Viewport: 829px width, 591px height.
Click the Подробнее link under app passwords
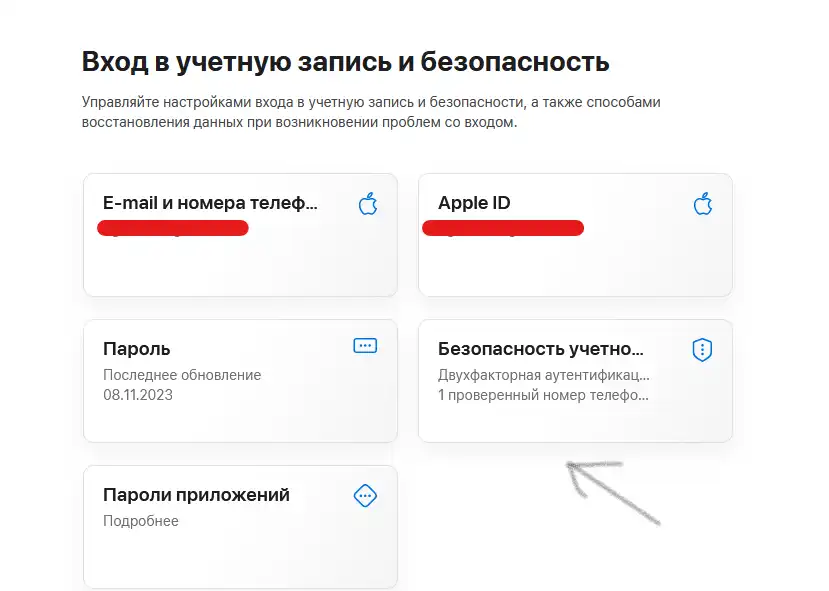coord(141,521)
